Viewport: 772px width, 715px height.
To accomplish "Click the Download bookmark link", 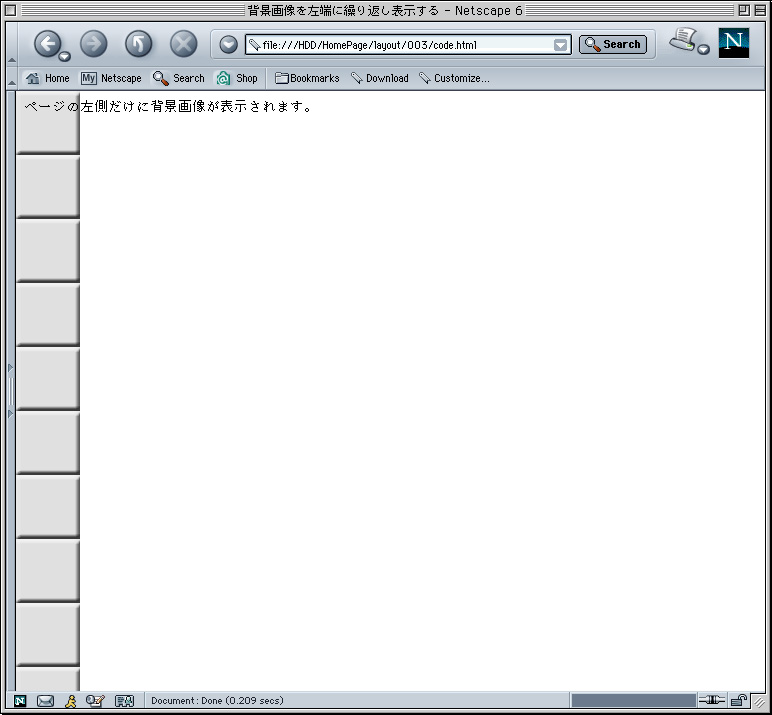I will 380,78.
